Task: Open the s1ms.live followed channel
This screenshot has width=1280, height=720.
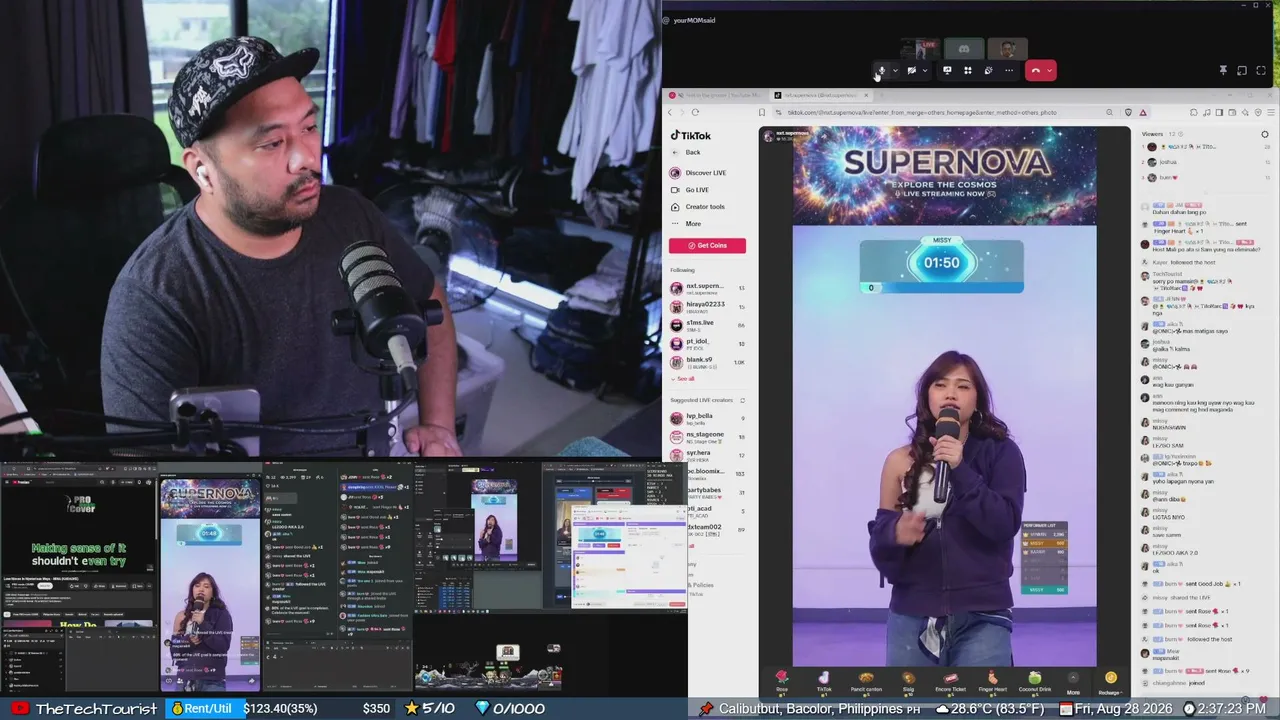Action: point(708,324)
